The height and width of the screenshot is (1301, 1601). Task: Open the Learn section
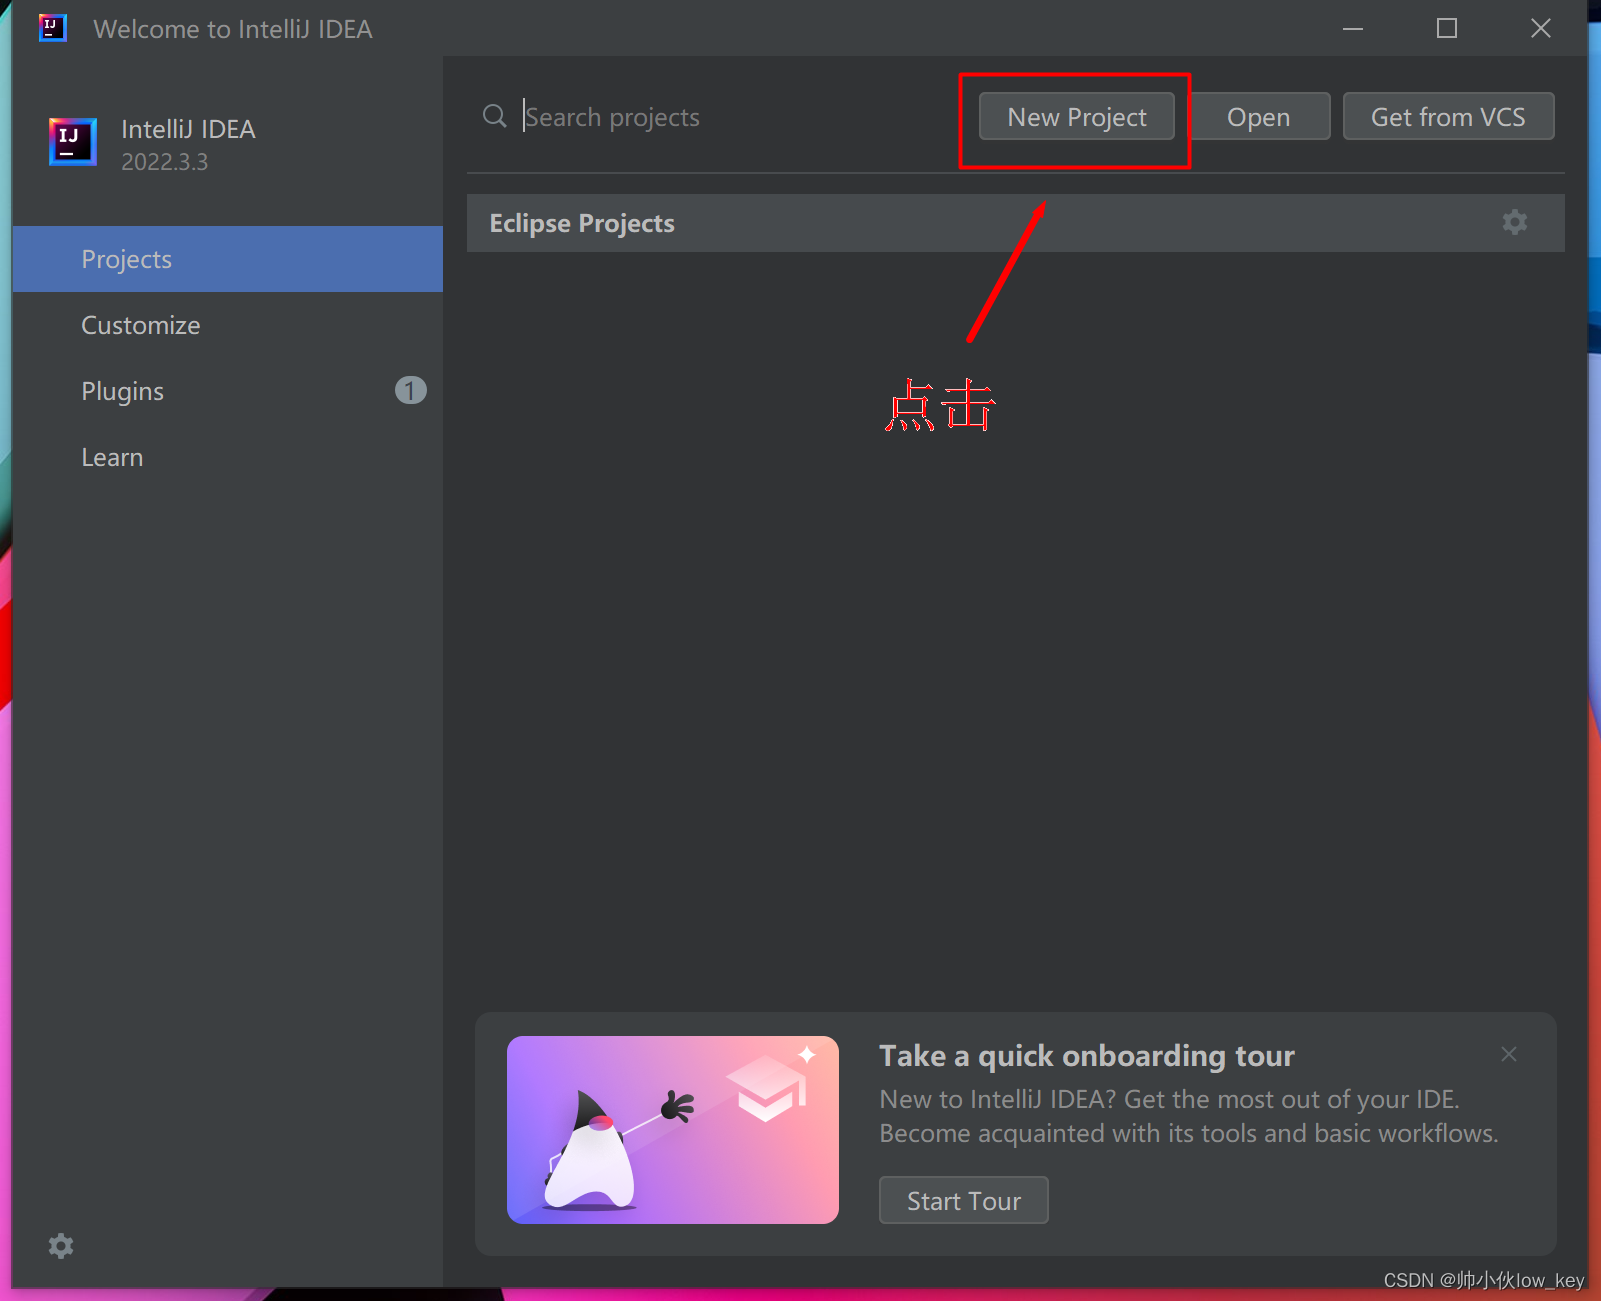(x=228, y=457)
